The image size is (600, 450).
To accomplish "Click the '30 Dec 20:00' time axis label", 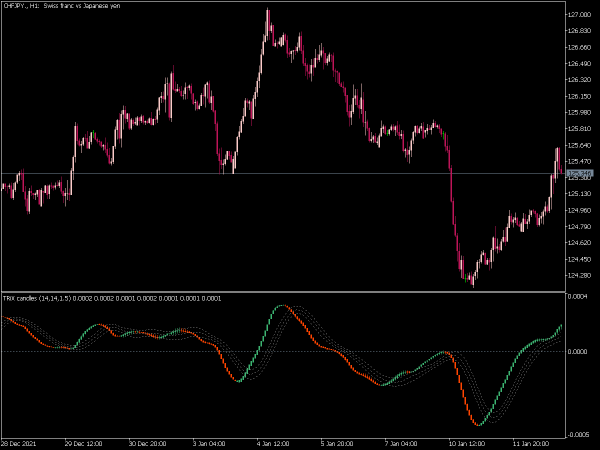I will point(147,444).
